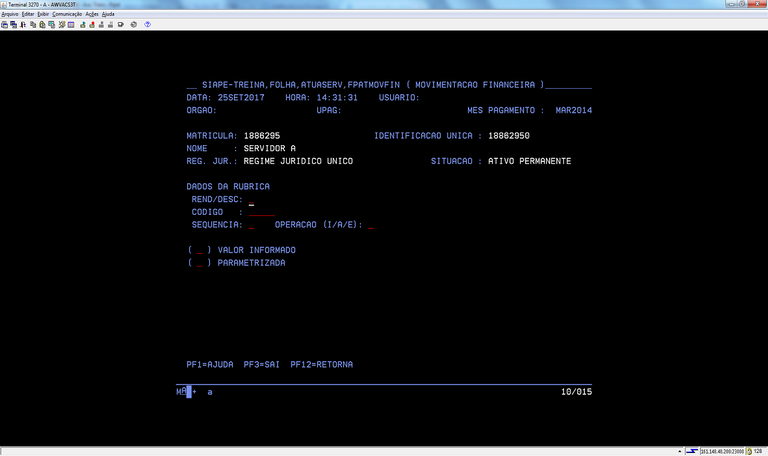Click the PF1=AJUDA help label

pyautogui.click(x=210, y=364)
